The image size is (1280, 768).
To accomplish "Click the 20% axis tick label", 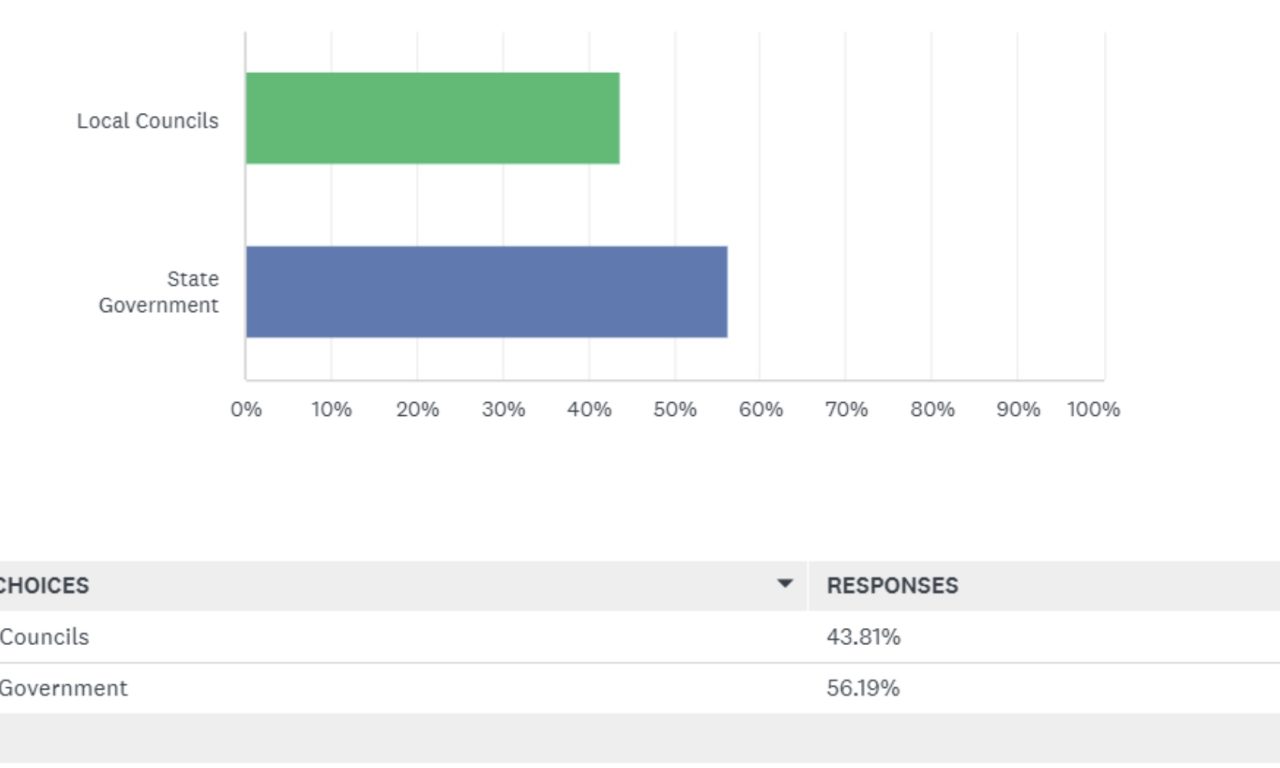I will pyautogui.click(x=417, y=409).
